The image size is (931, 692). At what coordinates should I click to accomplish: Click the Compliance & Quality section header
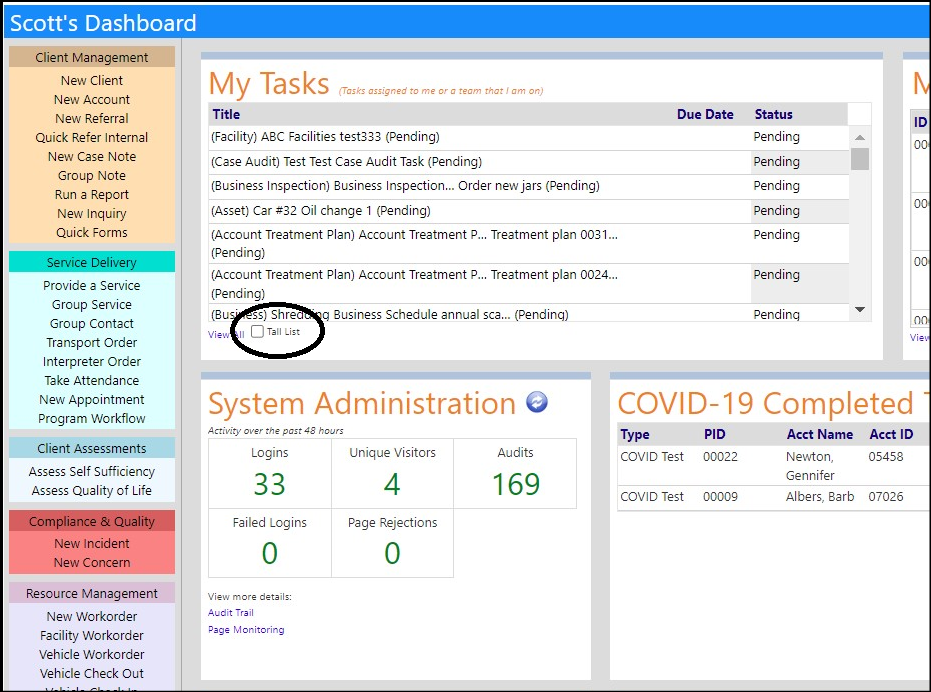click(92, 521)
